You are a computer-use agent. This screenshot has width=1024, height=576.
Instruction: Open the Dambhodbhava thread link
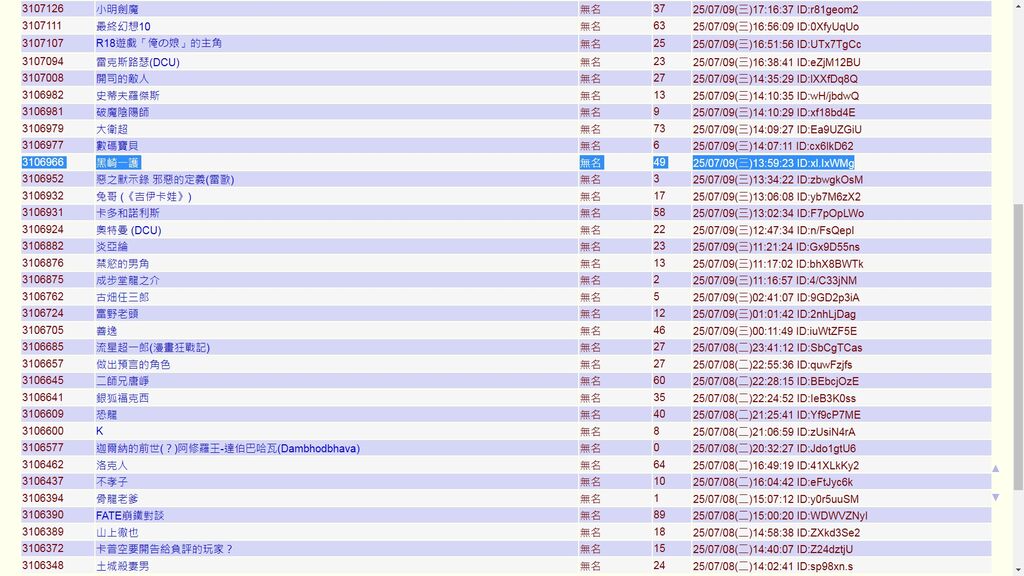[227, 448]
